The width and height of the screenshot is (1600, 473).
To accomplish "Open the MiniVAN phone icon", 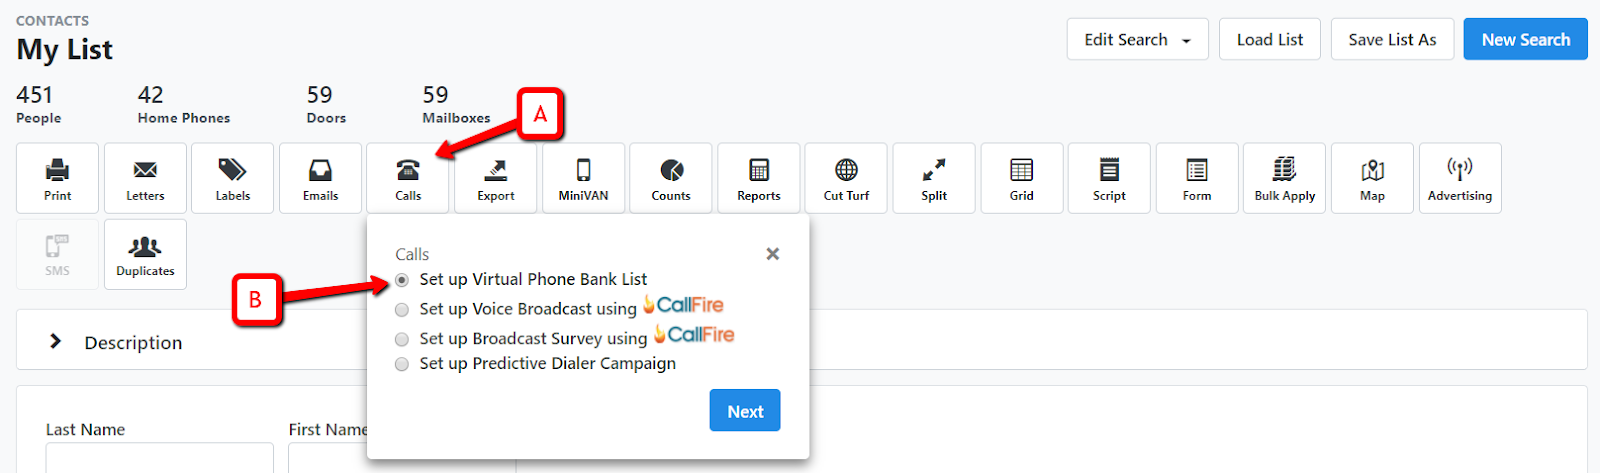I will [583, 169].
